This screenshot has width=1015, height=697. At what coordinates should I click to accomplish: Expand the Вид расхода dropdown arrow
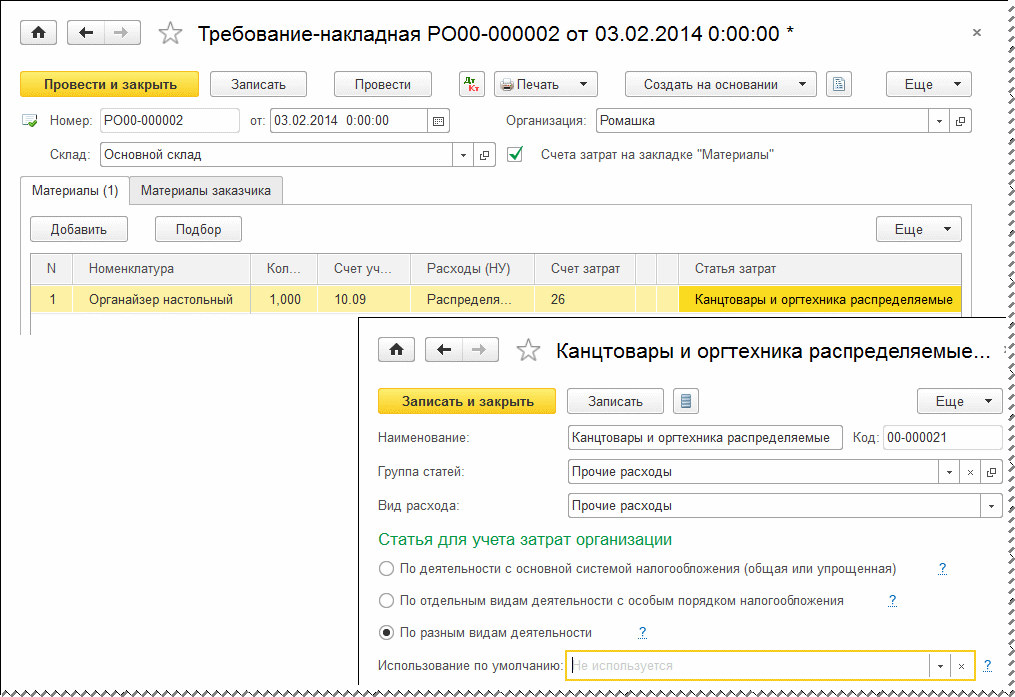991,506
